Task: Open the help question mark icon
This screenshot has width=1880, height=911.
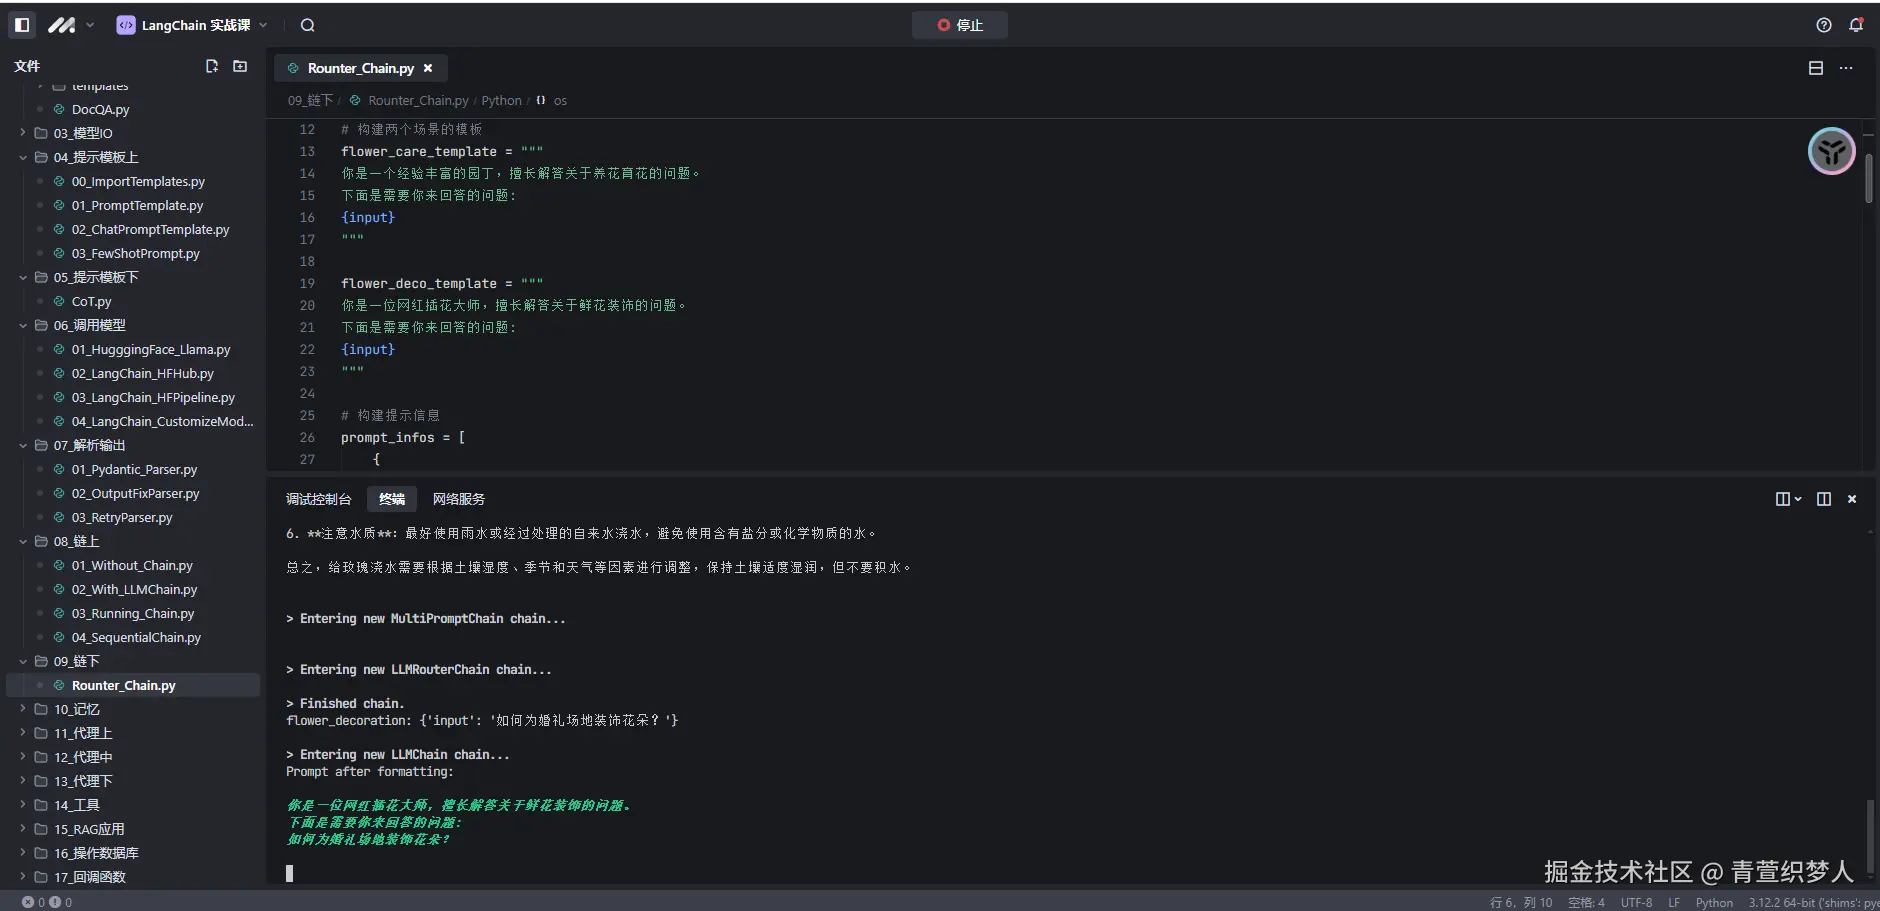Action: click(x=1824, y=25)
